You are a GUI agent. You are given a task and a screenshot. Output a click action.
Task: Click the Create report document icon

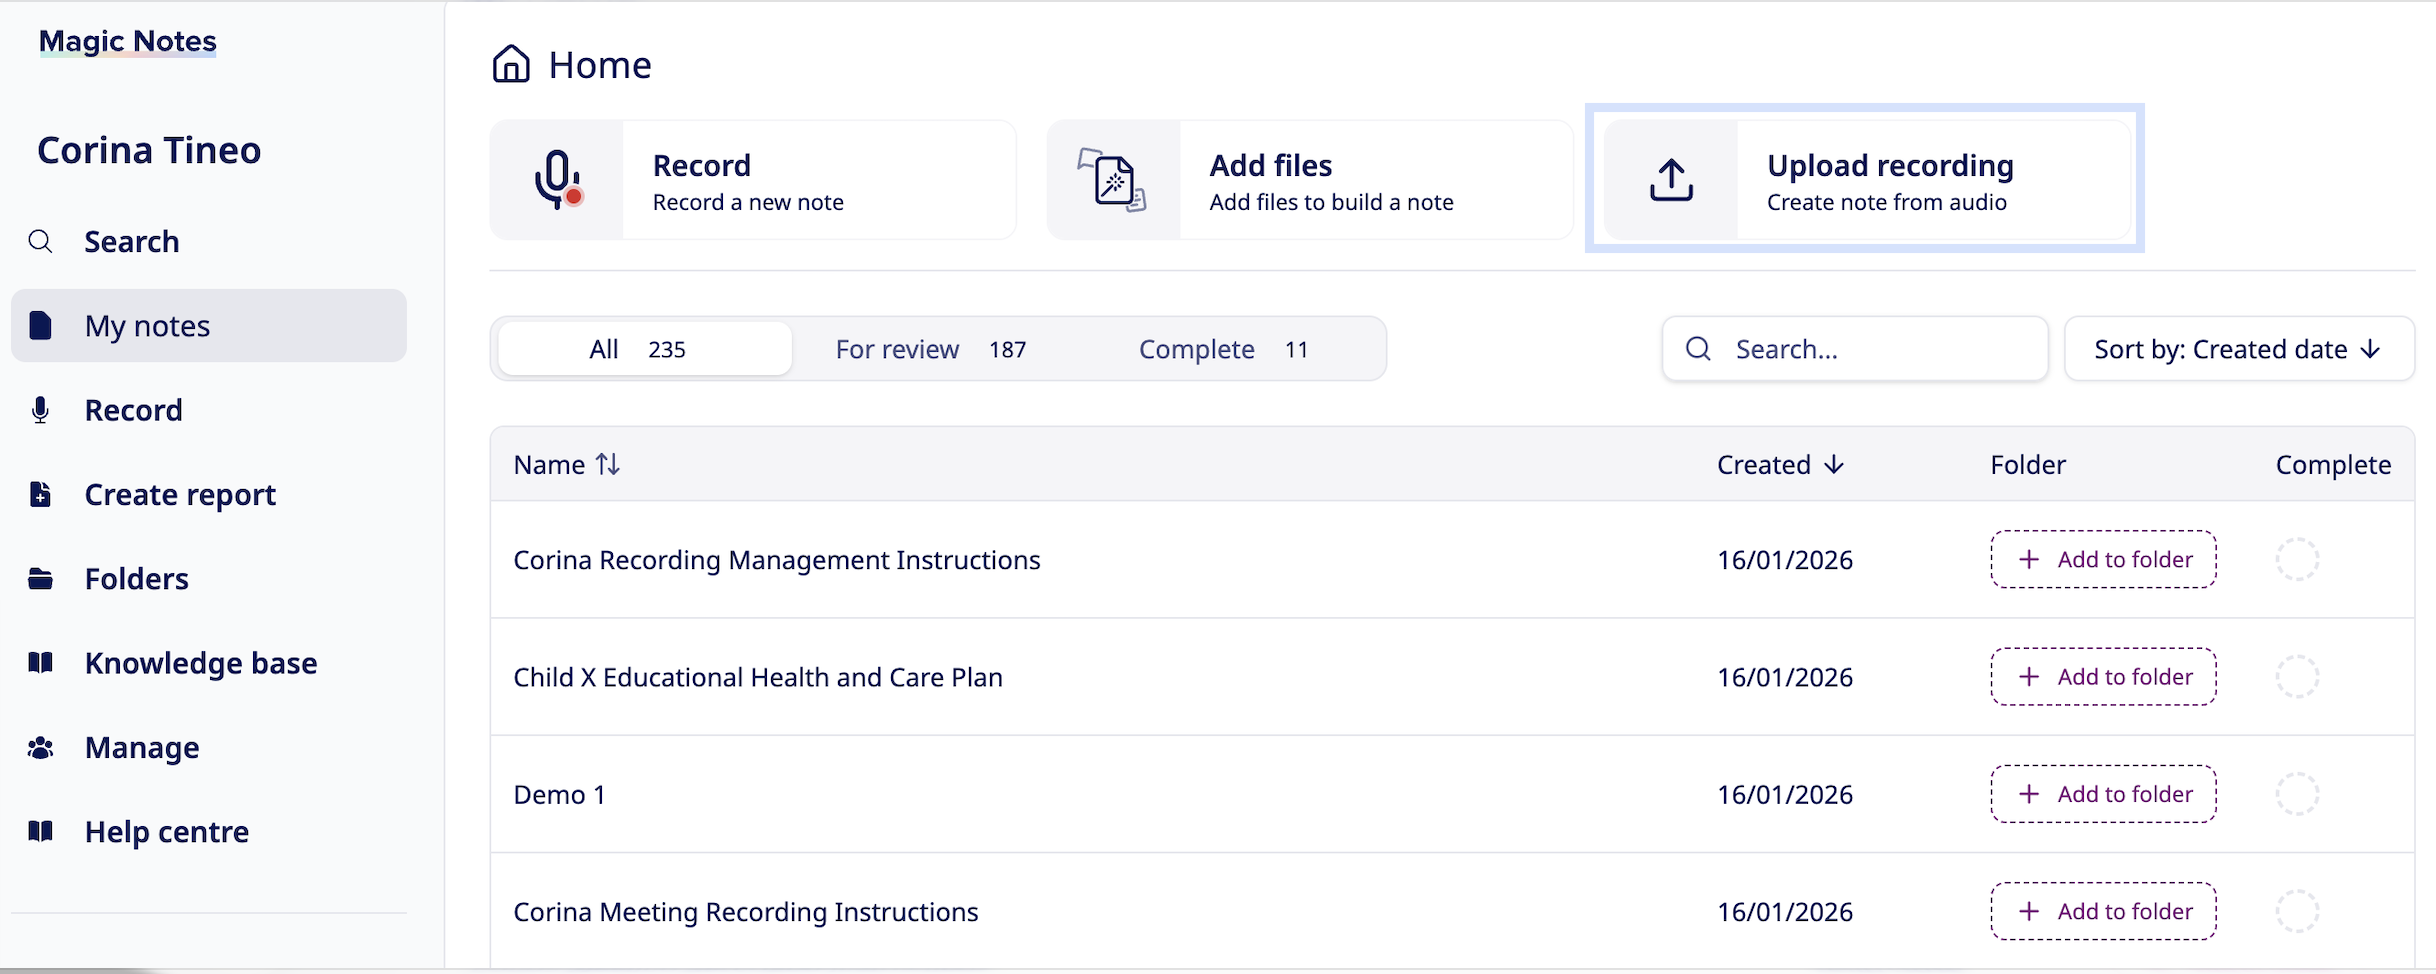(x=40, y=495)
